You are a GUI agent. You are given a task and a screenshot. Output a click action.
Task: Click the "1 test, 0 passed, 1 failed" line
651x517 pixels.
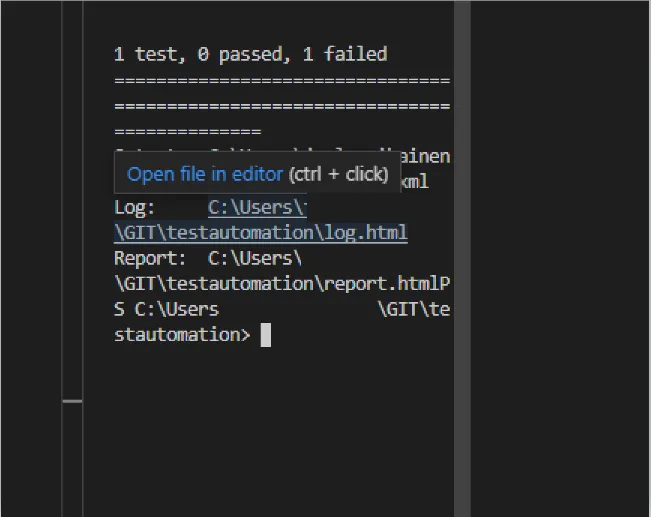click(250, 54)
